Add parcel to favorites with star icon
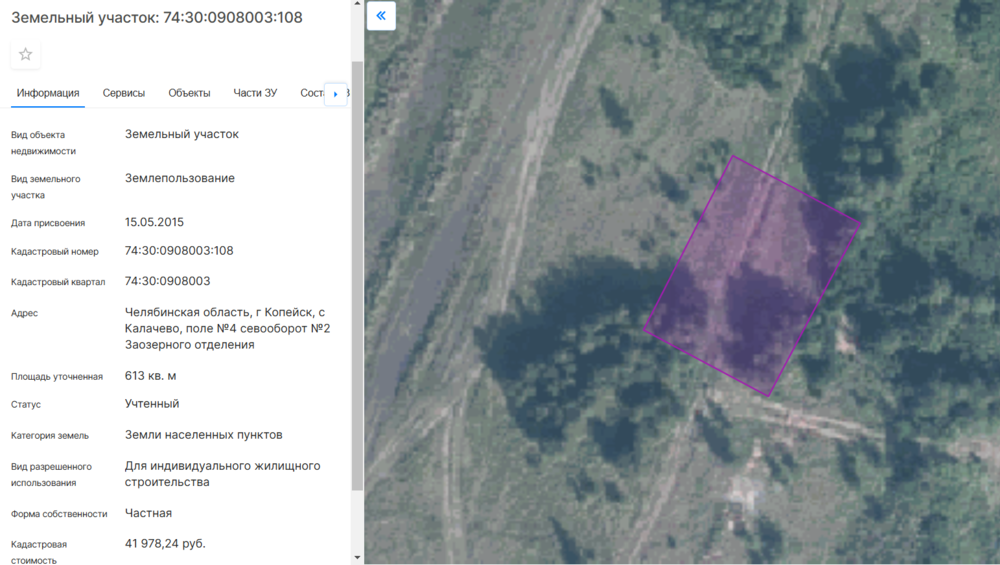 (26, 54)
